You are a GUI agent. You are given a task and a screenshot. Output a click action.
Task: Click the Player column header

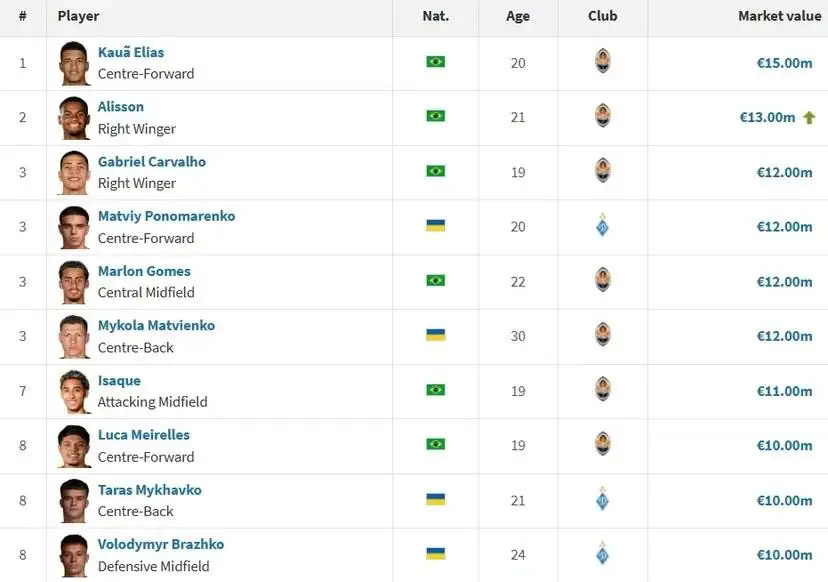pyautogui.click(x=78, y=16)
